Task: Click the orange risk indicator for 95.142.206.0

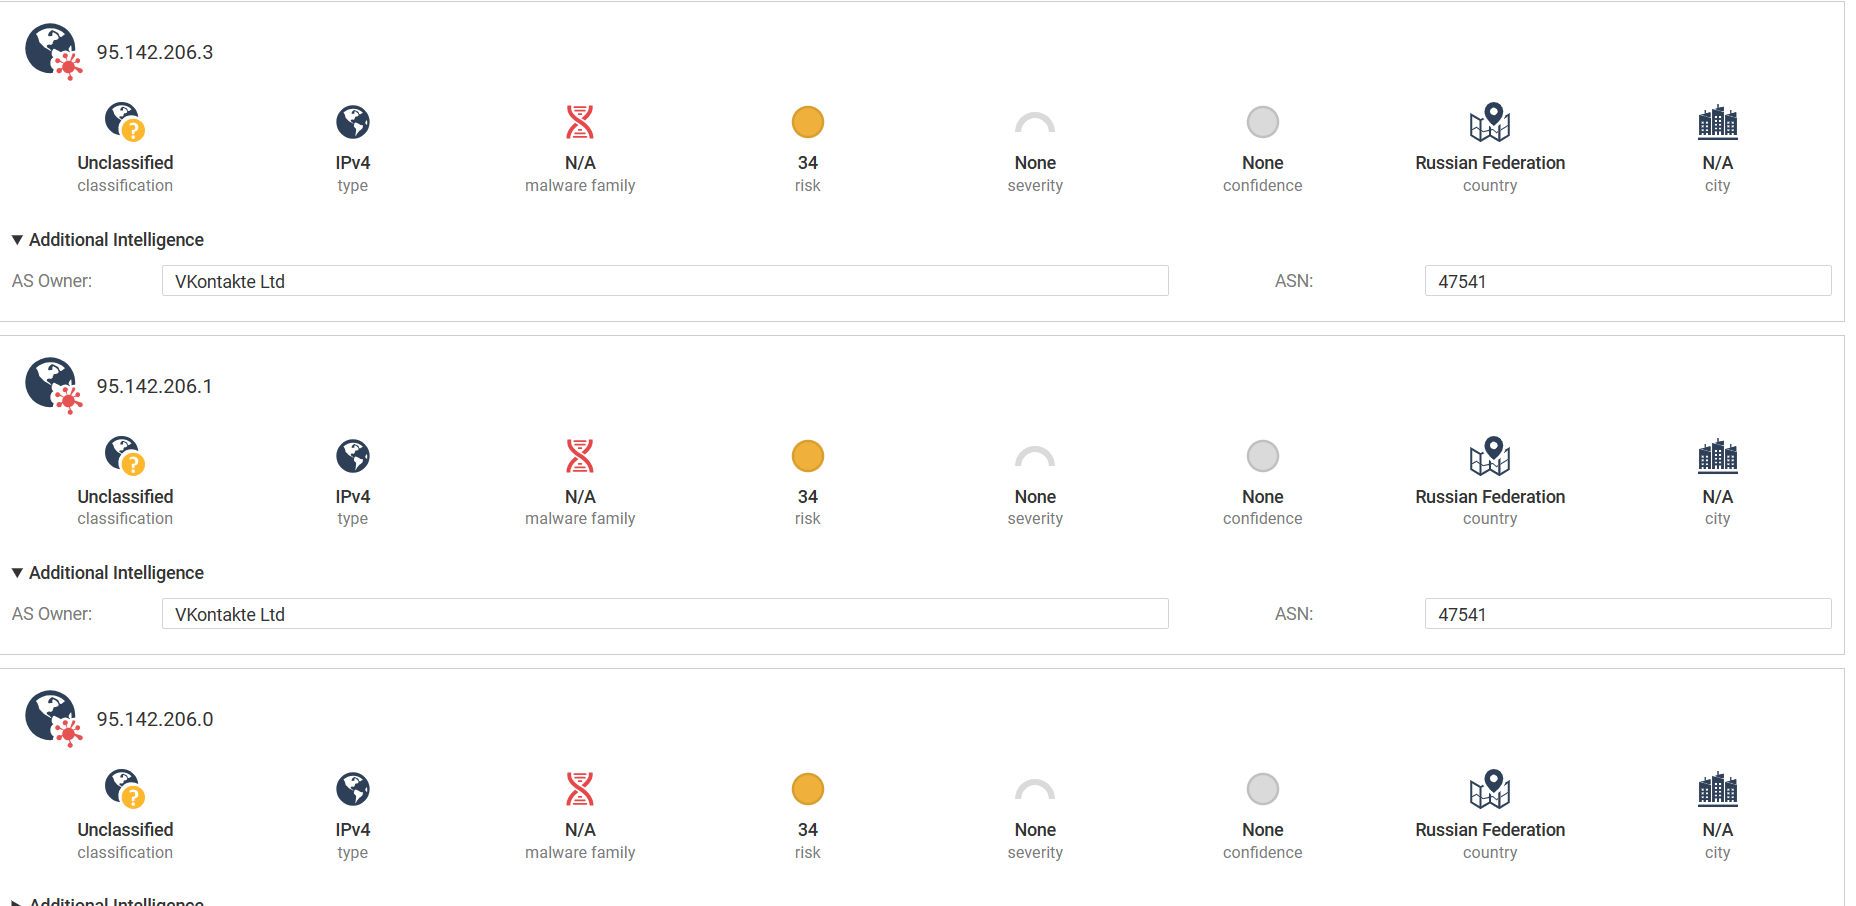Action: (x=808, y=789)
